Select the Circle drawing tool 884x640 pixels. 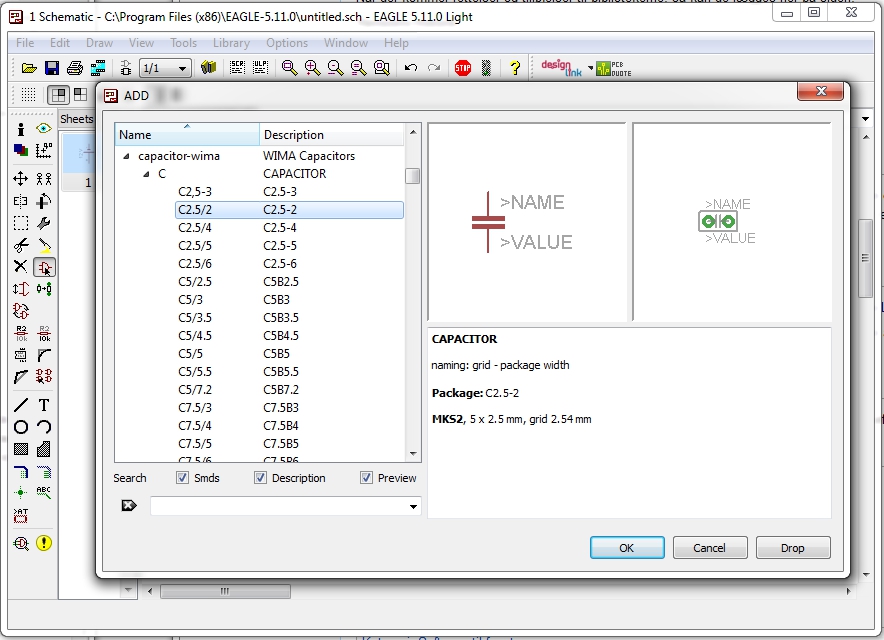(20, 427)
